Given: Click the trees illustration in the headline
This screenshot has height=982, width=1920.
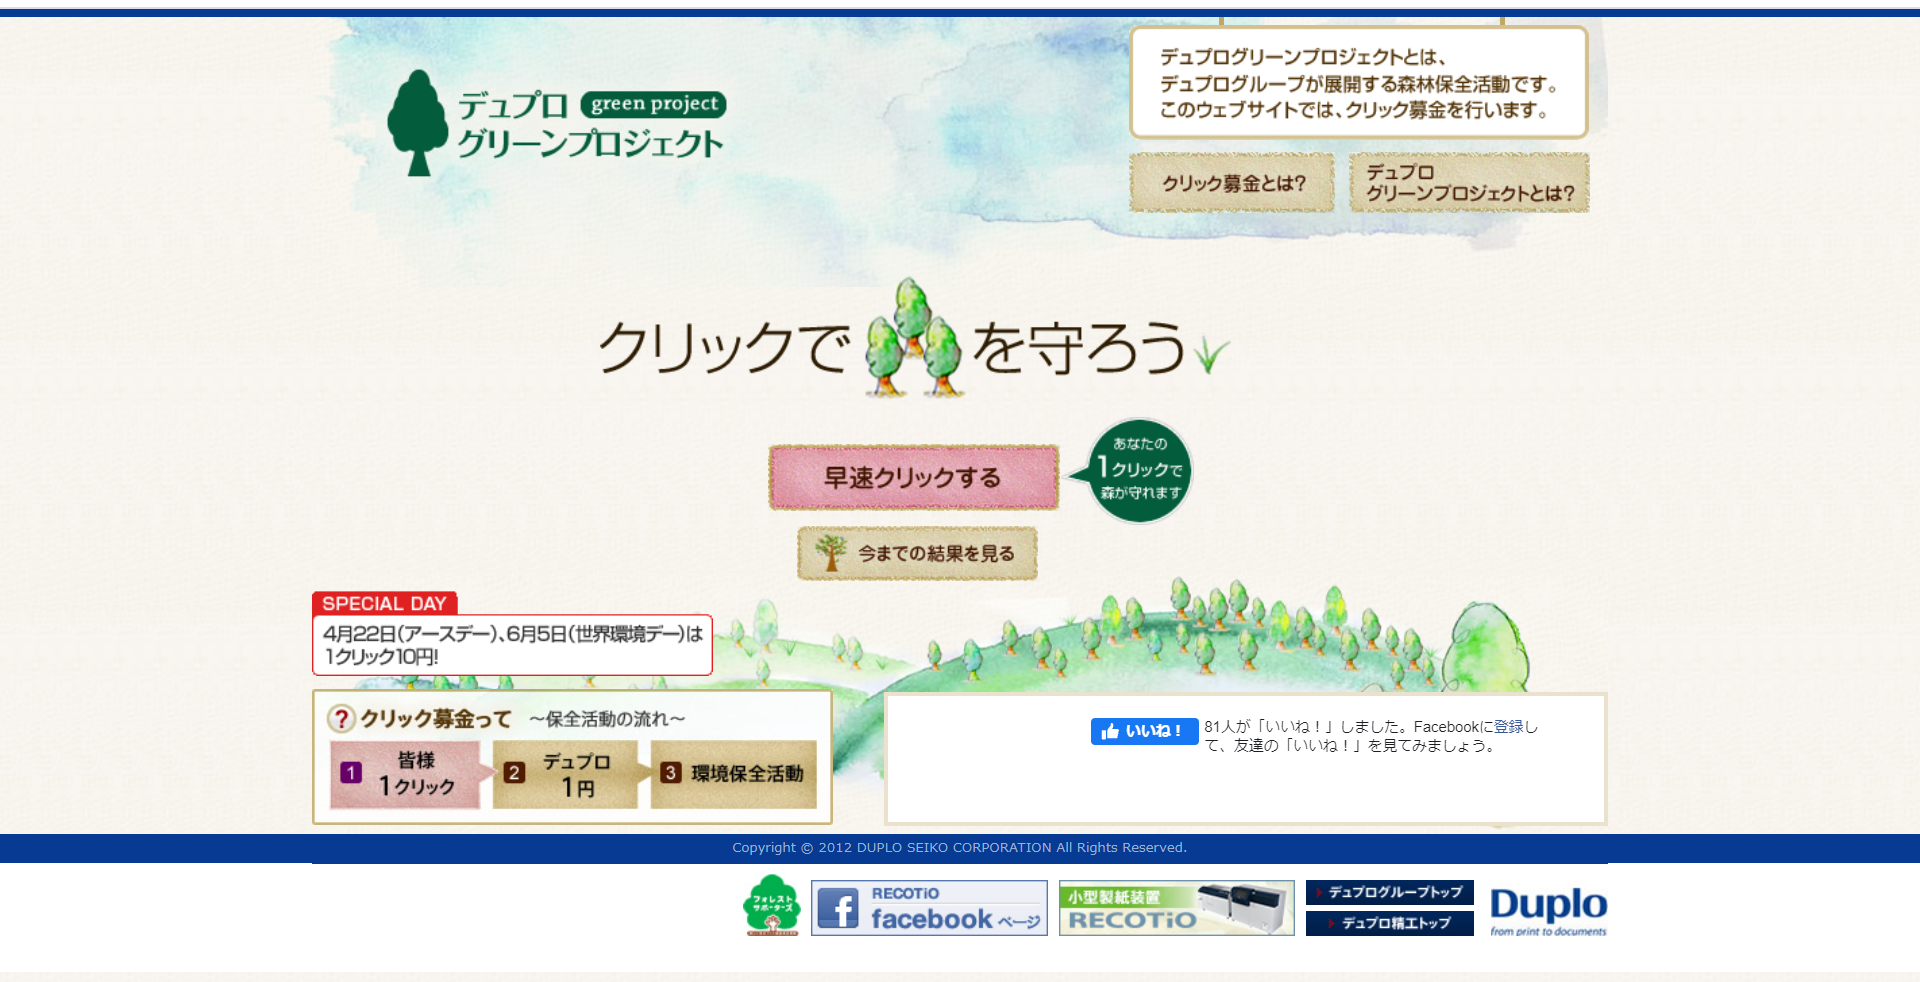Looking at the screenshot, I should pyautogui.click(x=913, y=338).
